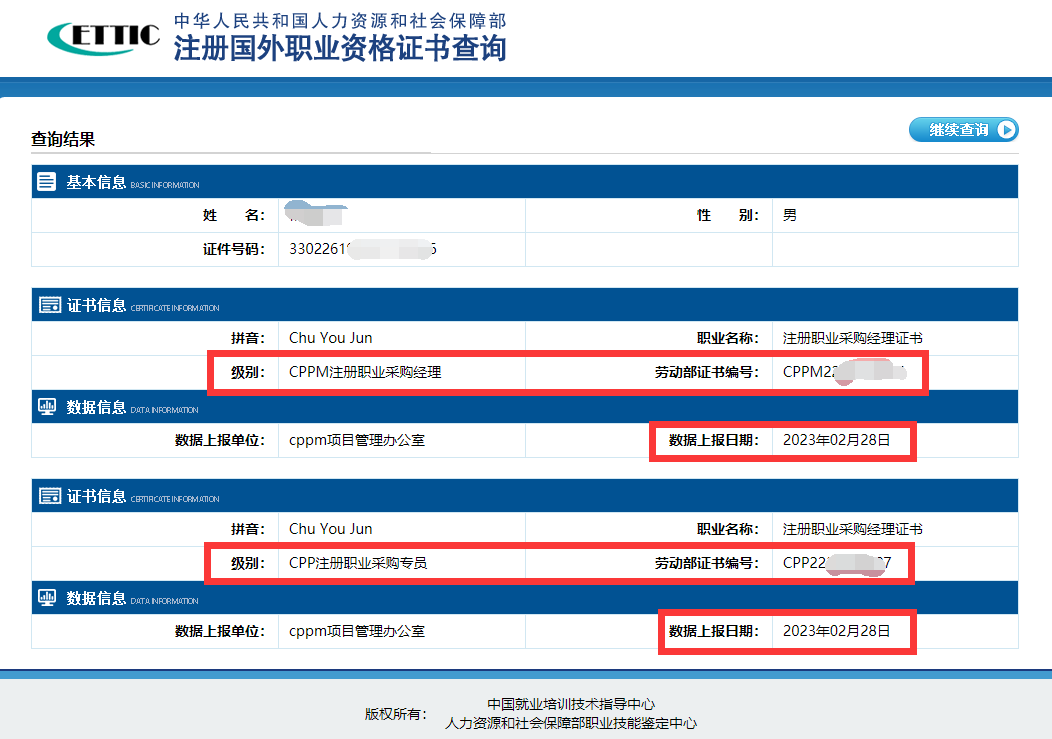The image size is (1052, 739).
Task: Click the 基本信息 section list icon
Action: [x=46, y=182]
